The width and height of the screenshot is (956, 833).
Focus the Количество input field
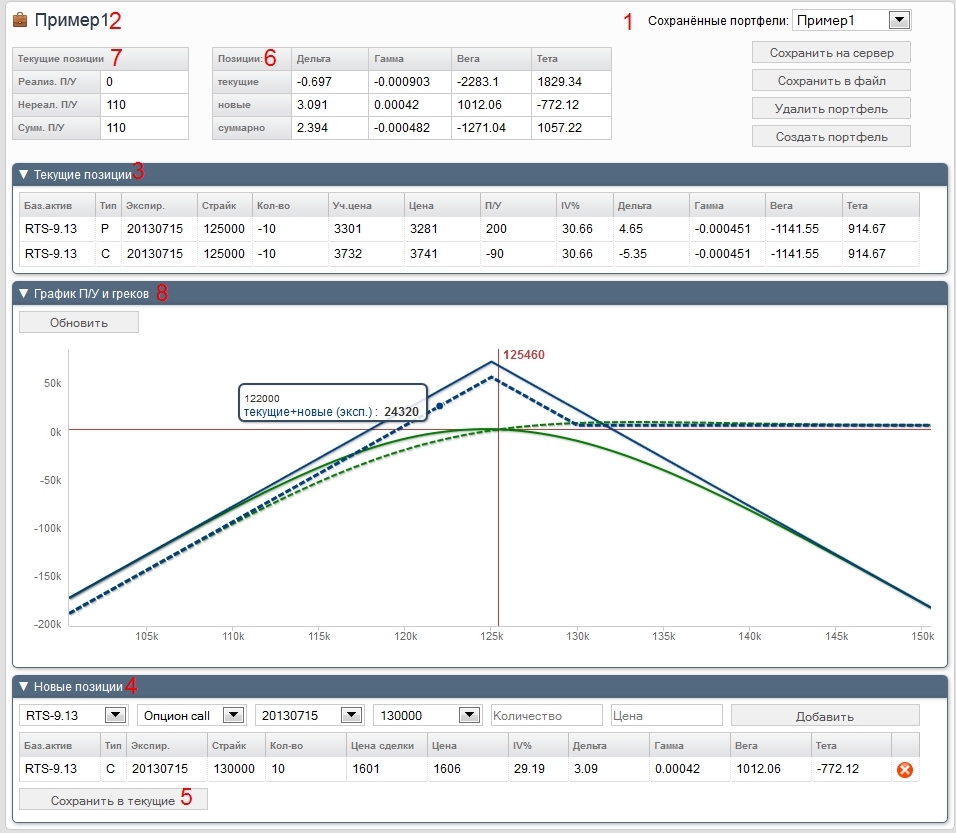coord(547,716)
